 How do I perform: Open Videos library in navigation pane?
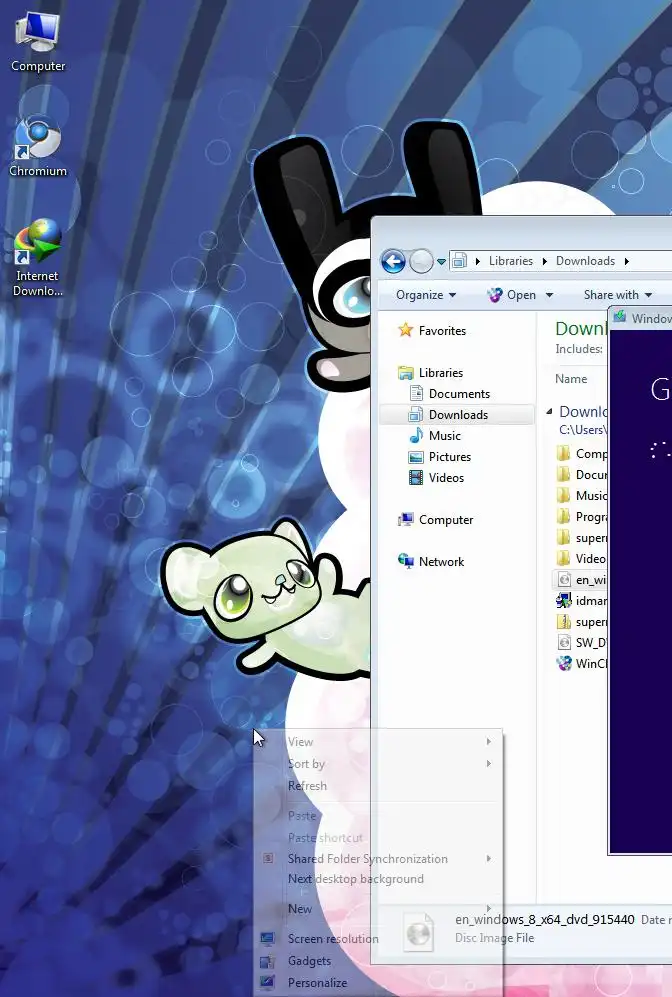446,478
